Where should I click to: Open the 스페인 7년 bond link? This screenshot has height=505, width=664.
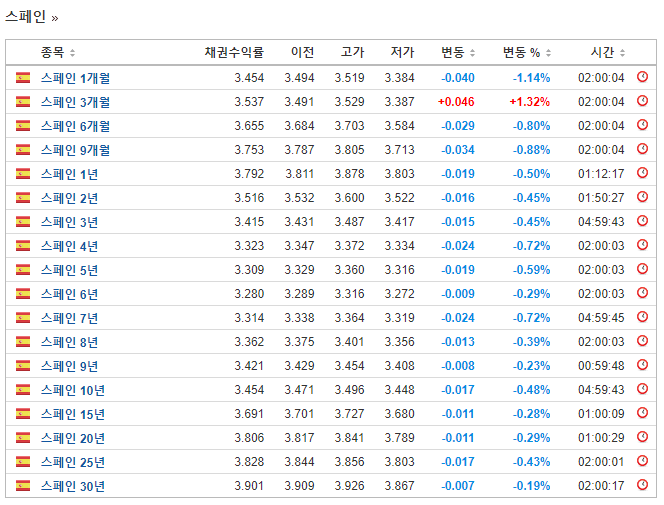pyautogui.click(x=69, y=318)
